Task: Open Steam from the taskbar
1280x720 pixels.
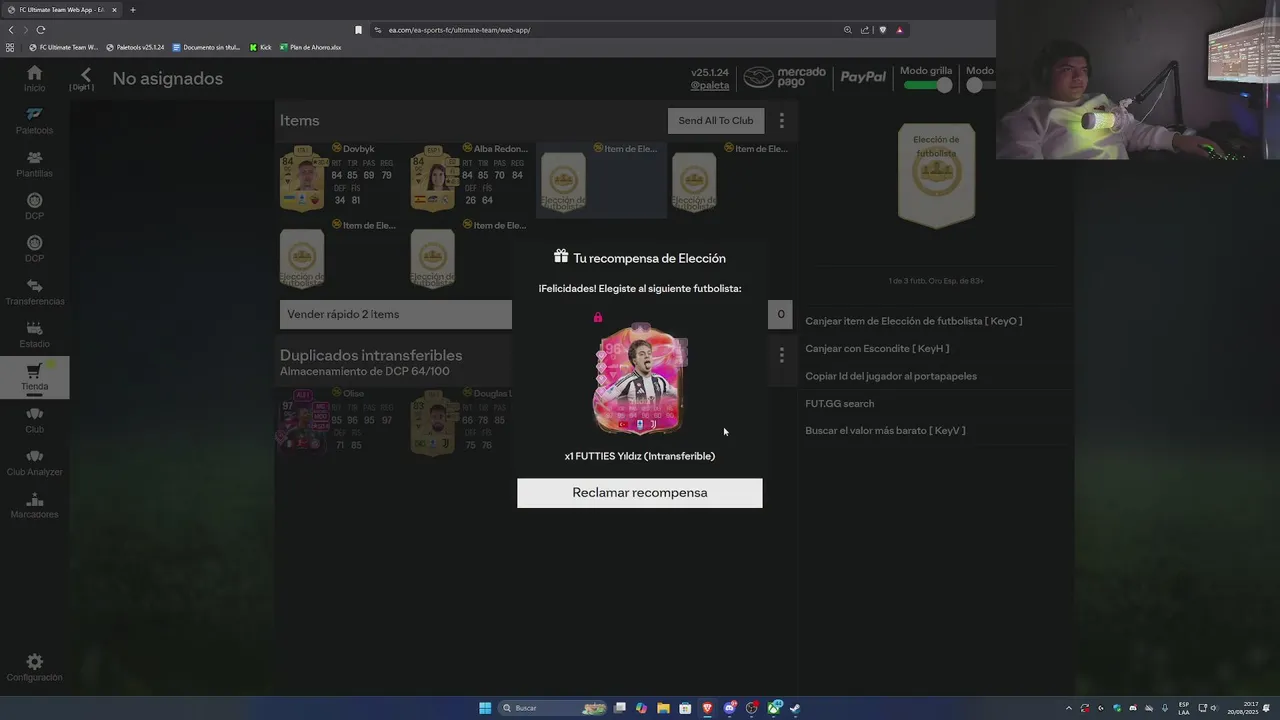Action: [795, 708]
